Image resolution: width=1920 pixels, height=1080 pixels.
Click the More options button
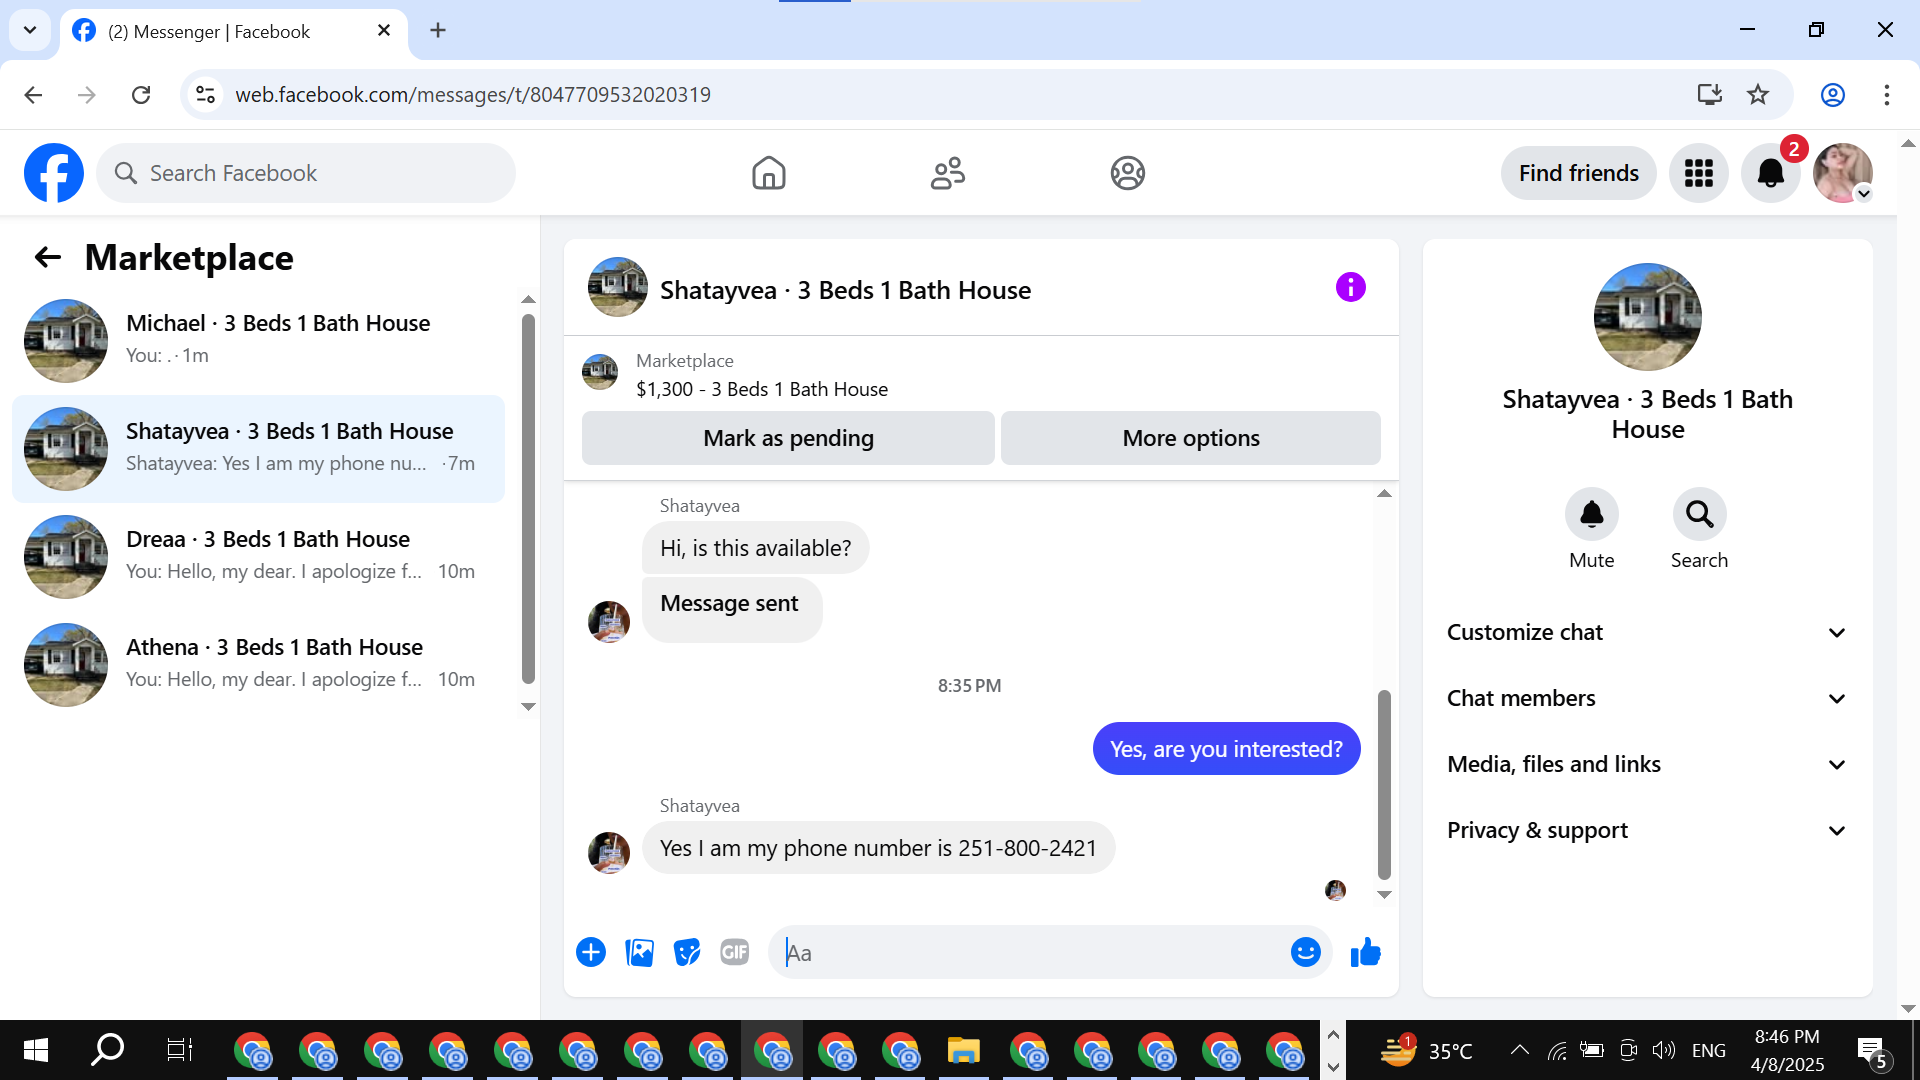point(1190,439)
